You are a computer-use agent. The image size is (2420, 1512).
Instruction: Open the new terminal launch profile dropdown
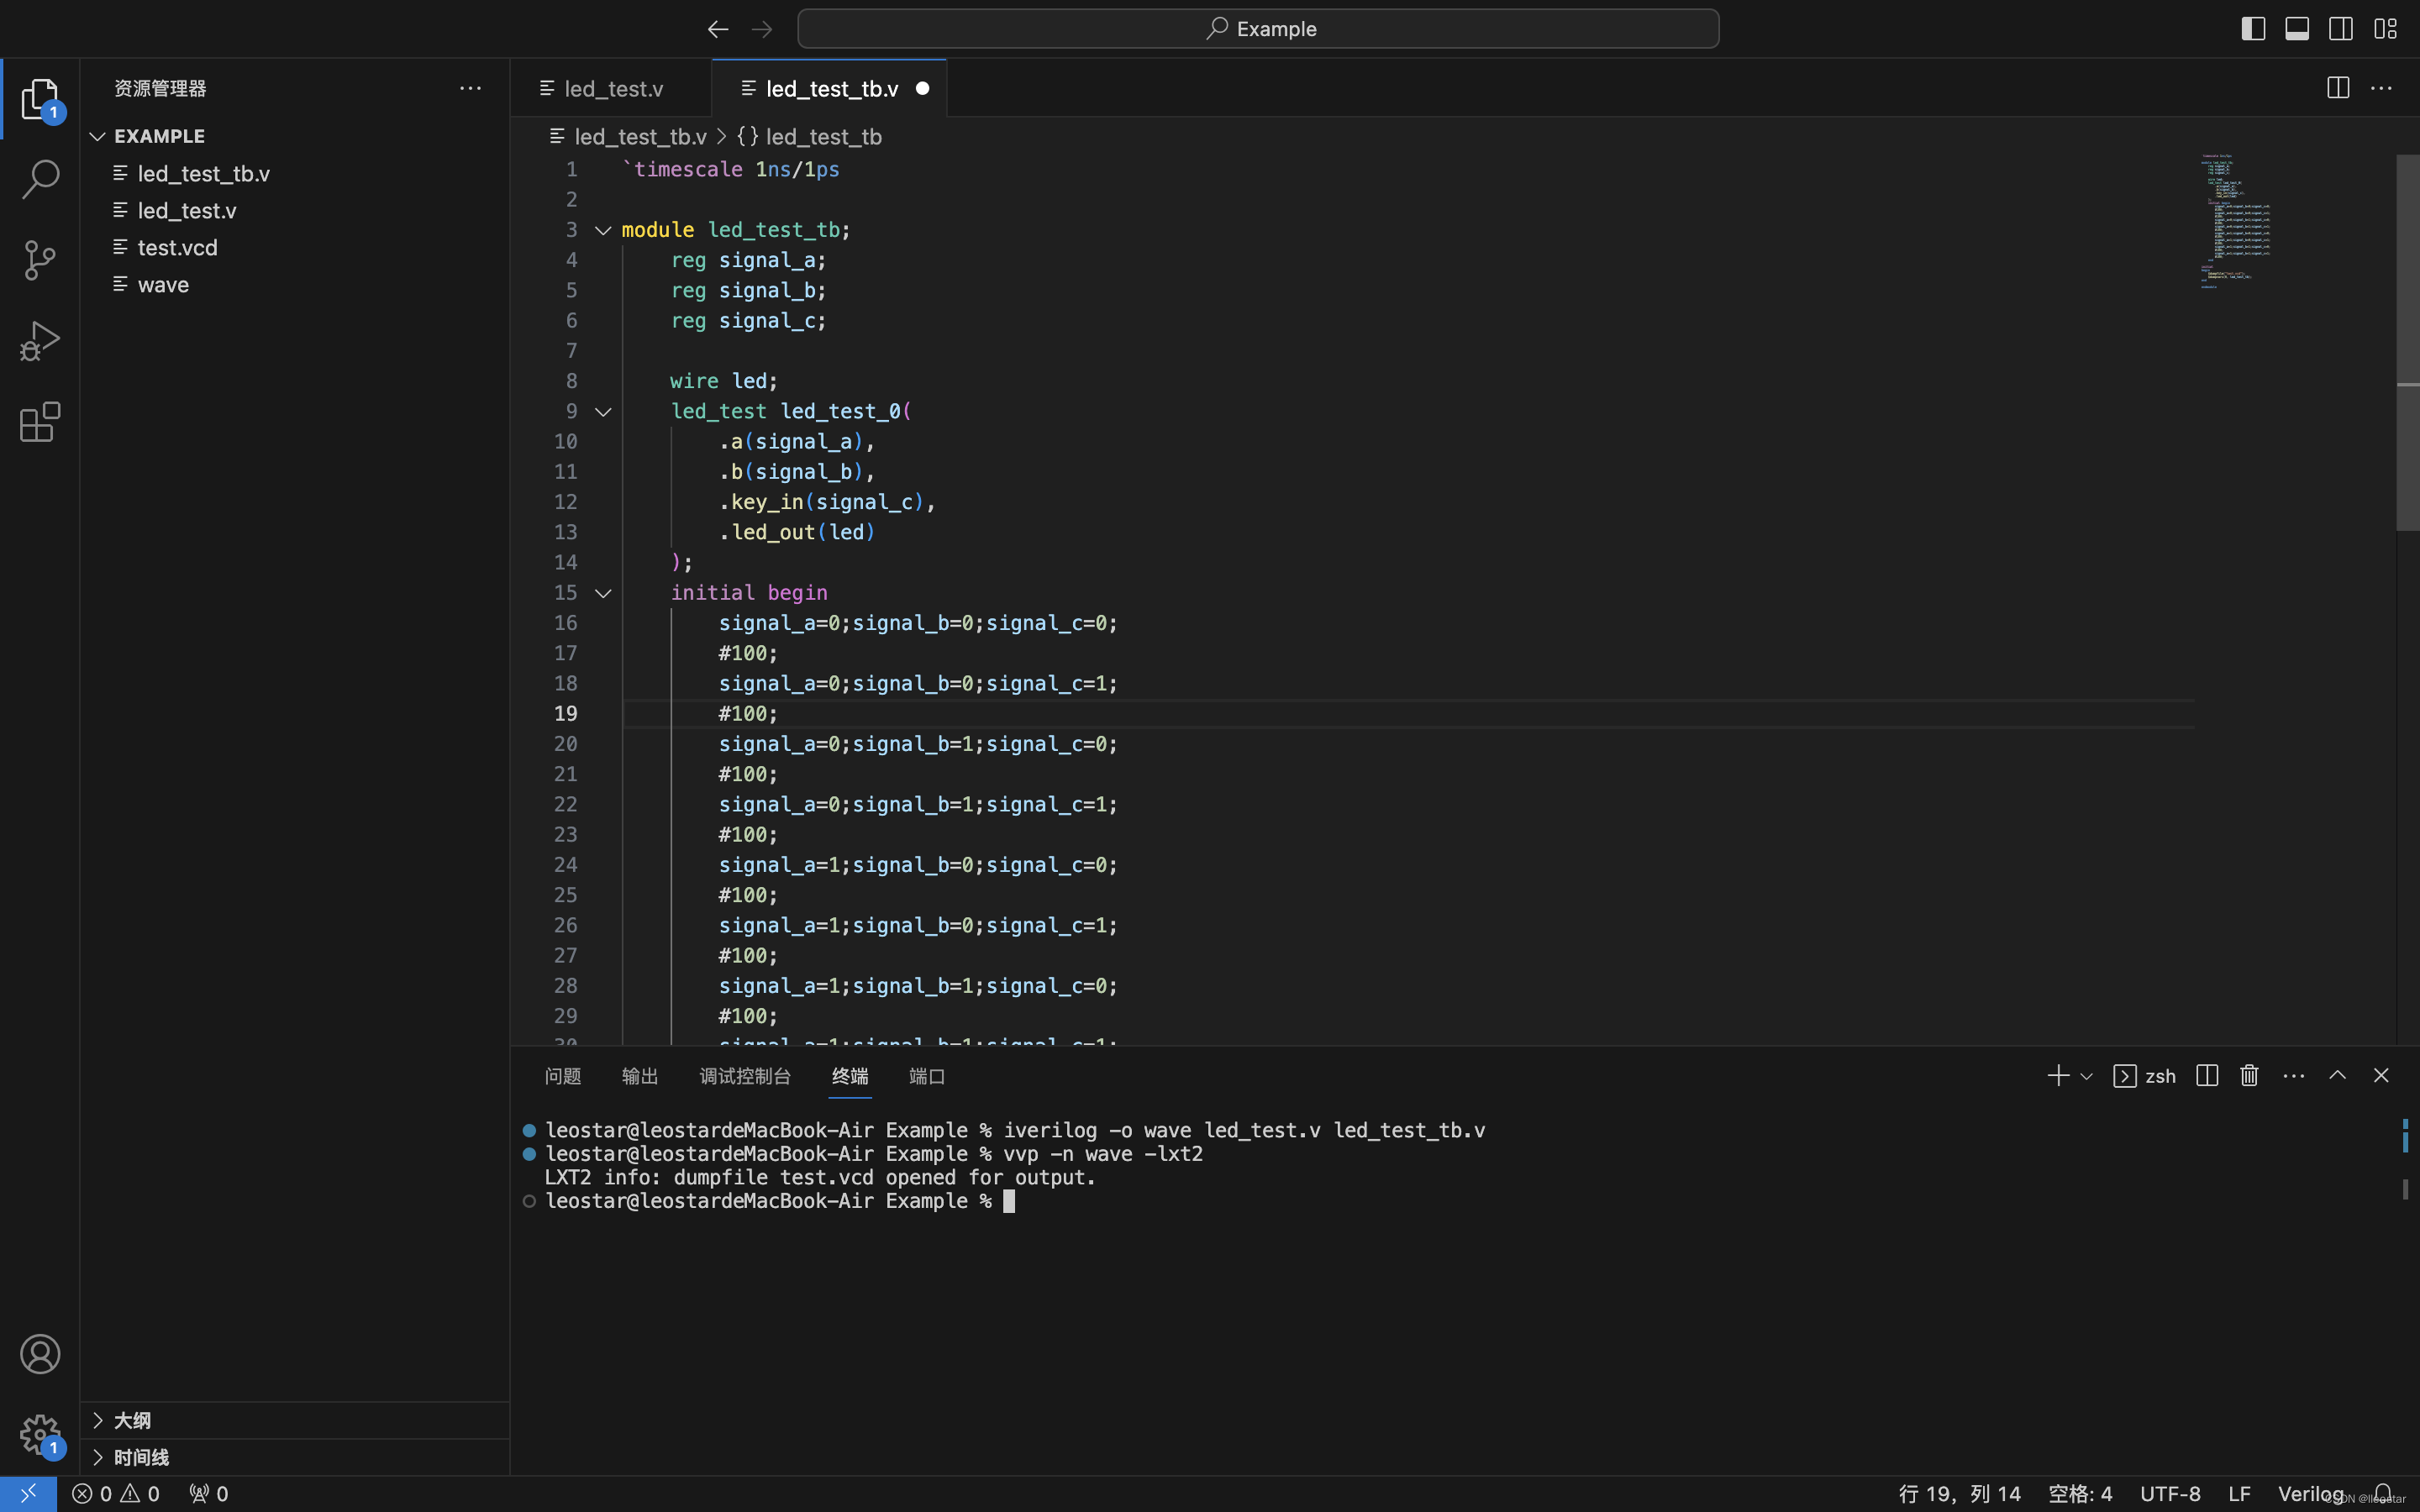click(2086, 1077)
